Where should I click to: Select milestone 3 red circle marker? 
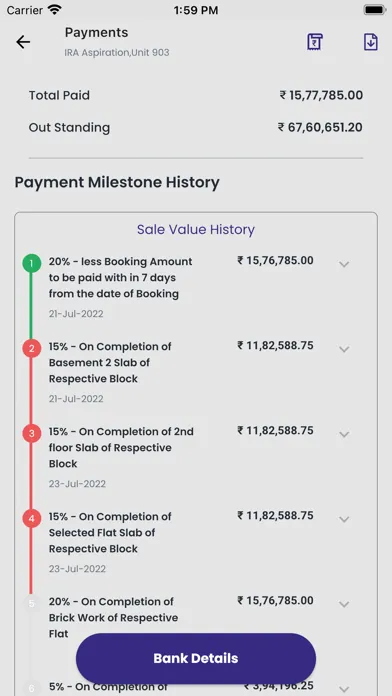[x=32, y=434]
